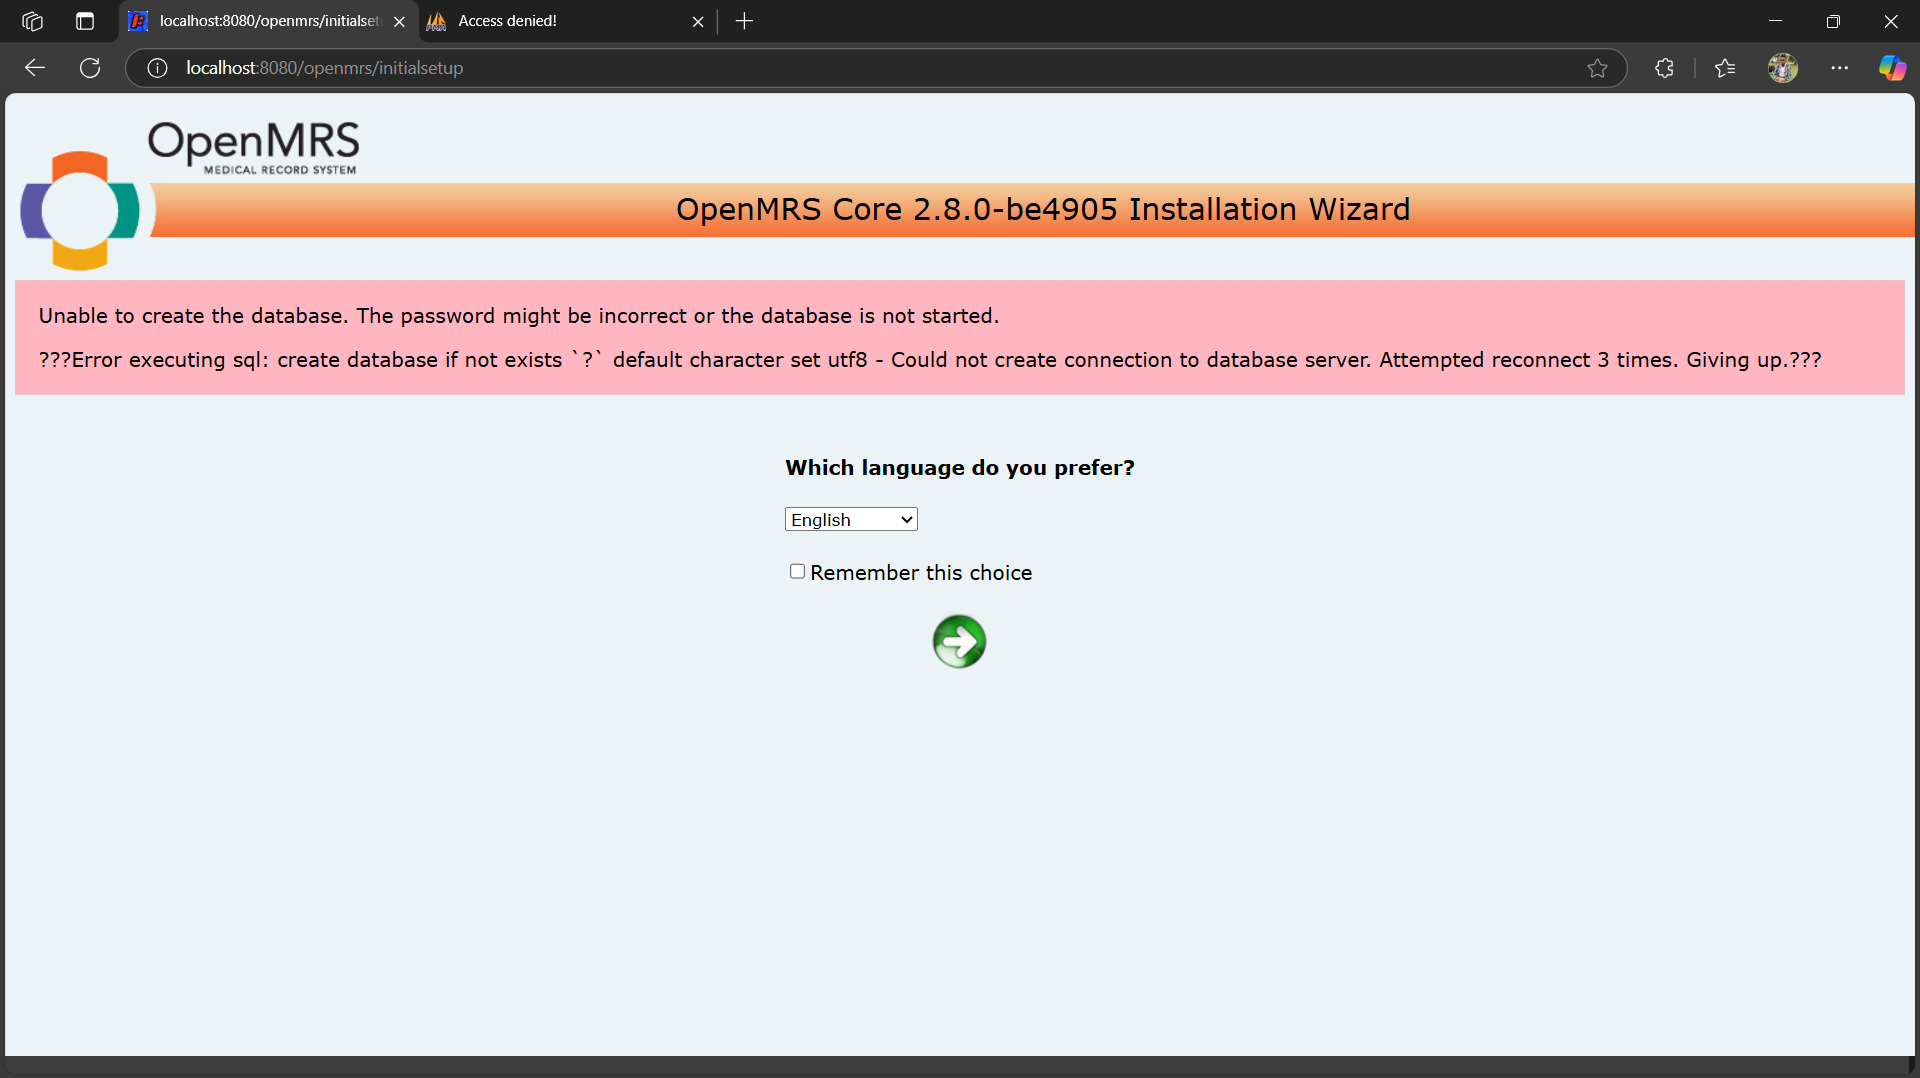Add this page to favorites star icon
This screenshot has height=1078, width=1920.
(x=1597, y=68)
